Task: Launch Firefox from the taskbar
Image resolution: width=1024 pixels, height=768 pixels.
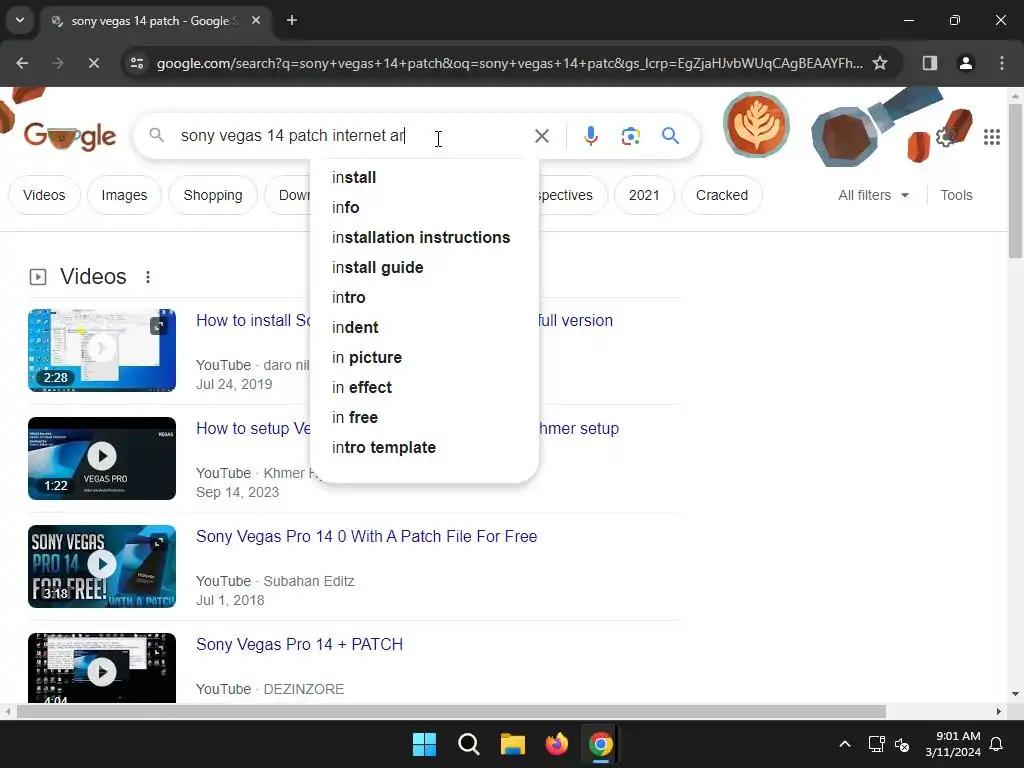Action: [556, 744]
